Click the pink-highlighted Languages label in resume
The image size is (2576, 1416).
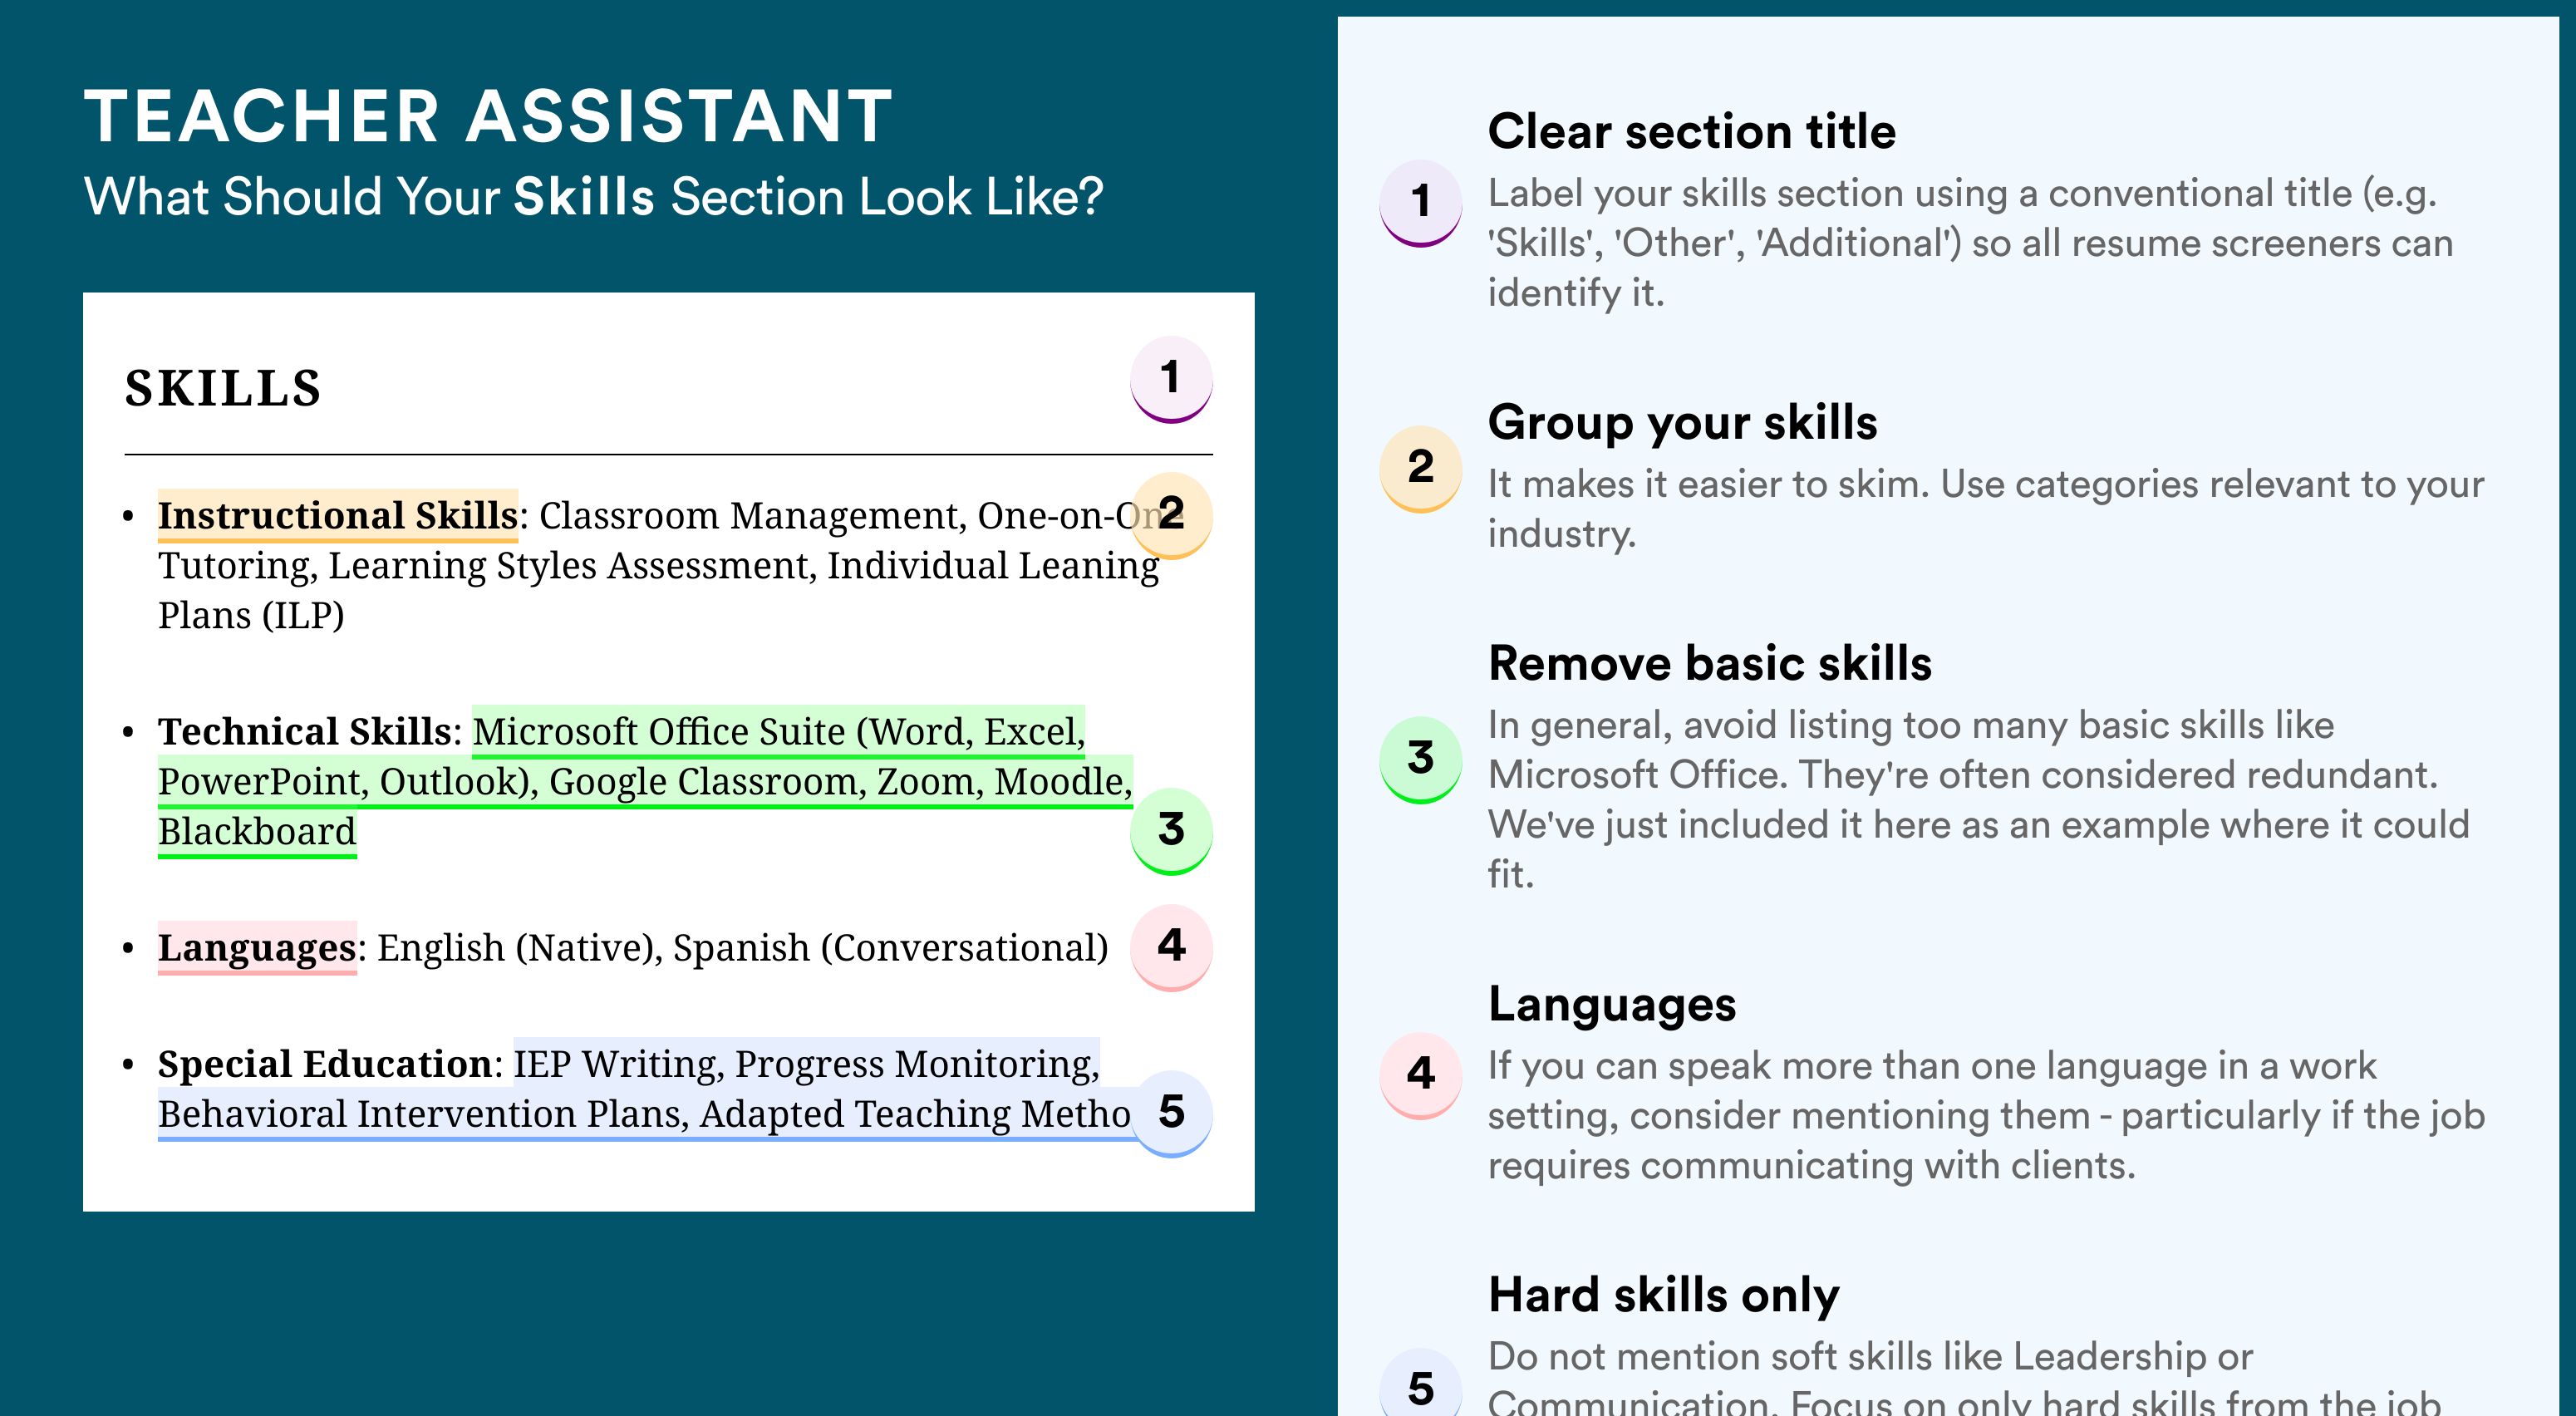pyautogui.click(x=257, y=947)
